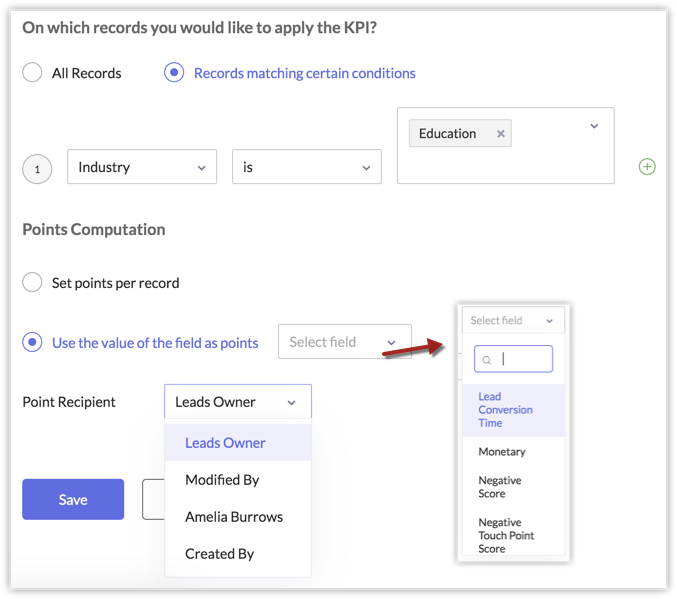Select Created By in recipient list
The height and width of the screenshot is (599, 677).
[x=219, y=554]
